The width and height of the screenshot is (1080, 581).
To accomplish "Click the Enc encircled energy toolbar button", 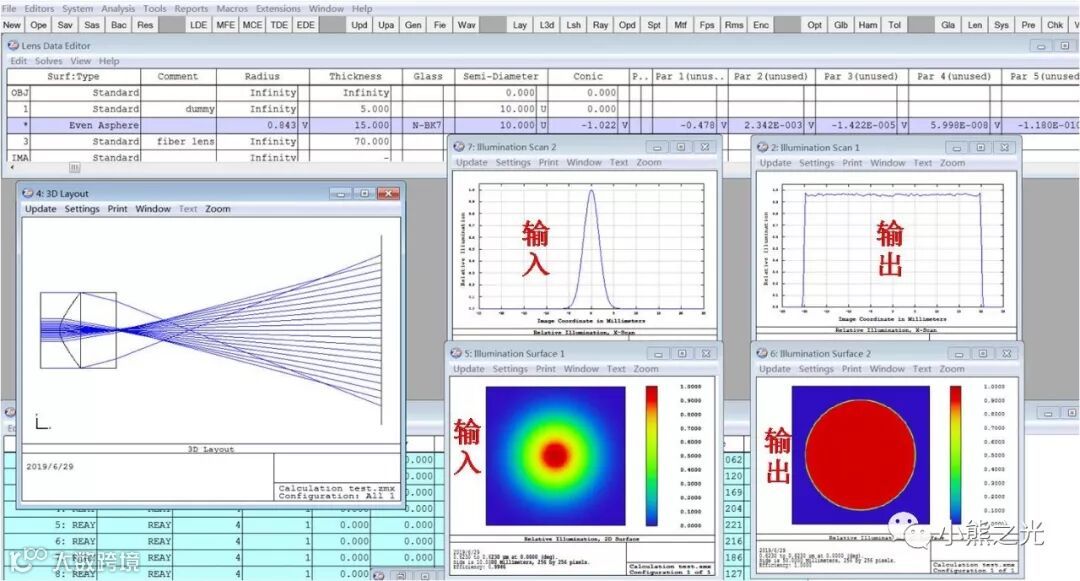I will tap(761, 25).
